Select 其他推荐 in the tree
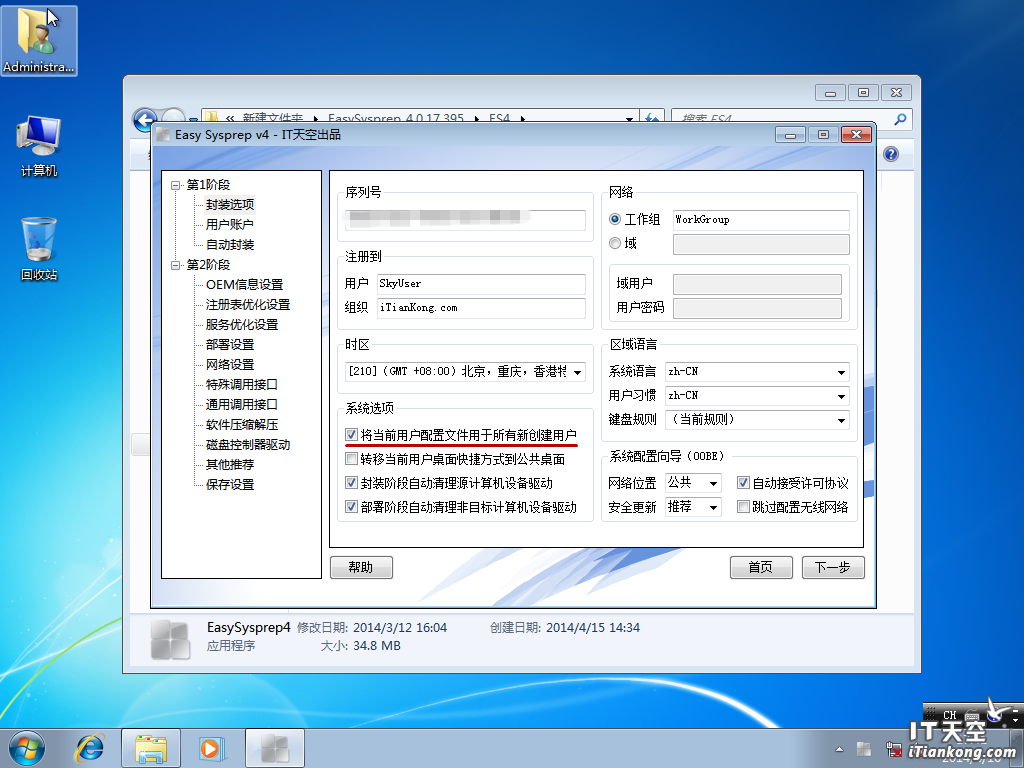Screen dimensions: 1024x768 230,465
